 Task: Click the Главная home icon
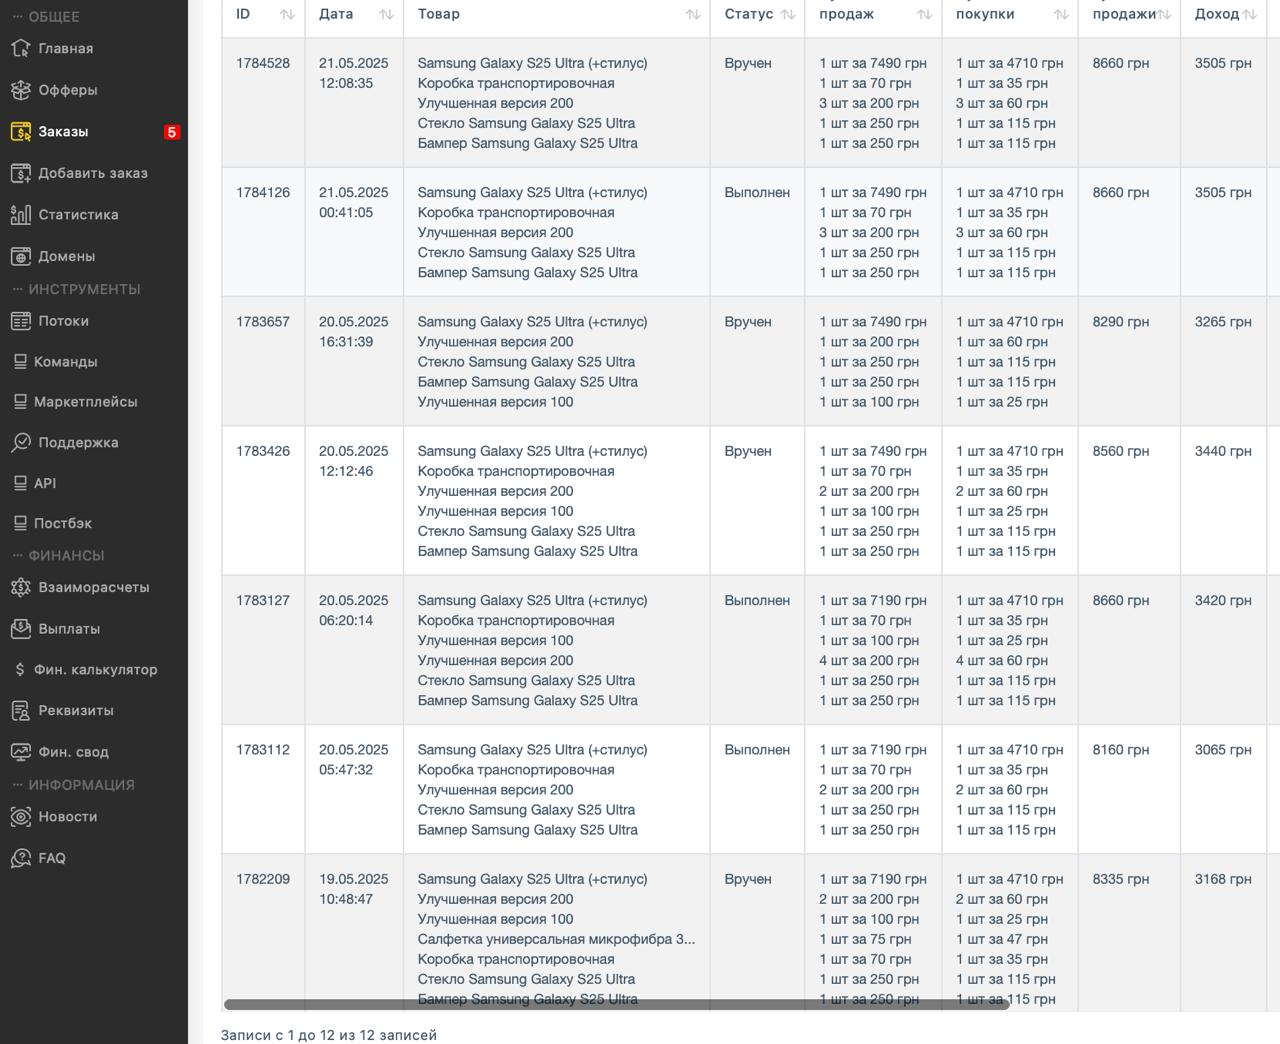pos(20,48)
